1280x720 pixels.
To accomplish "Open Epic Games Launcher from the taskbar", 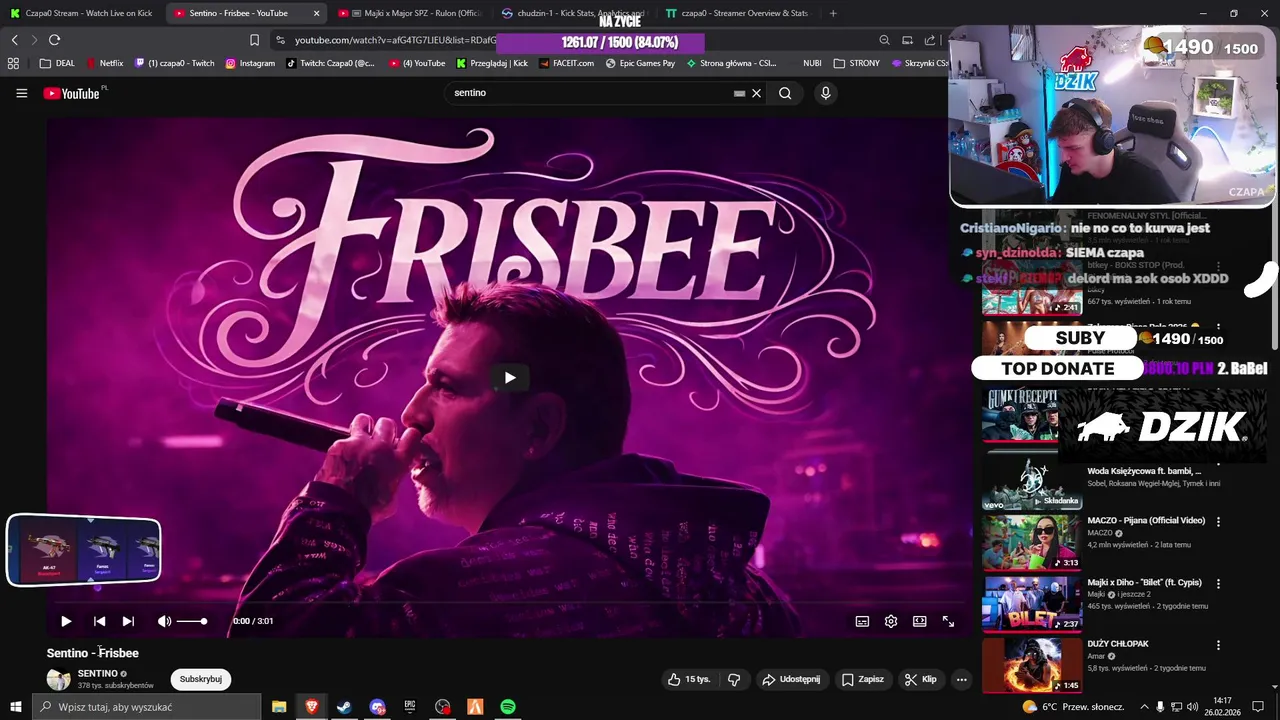I will click(410, 707).
